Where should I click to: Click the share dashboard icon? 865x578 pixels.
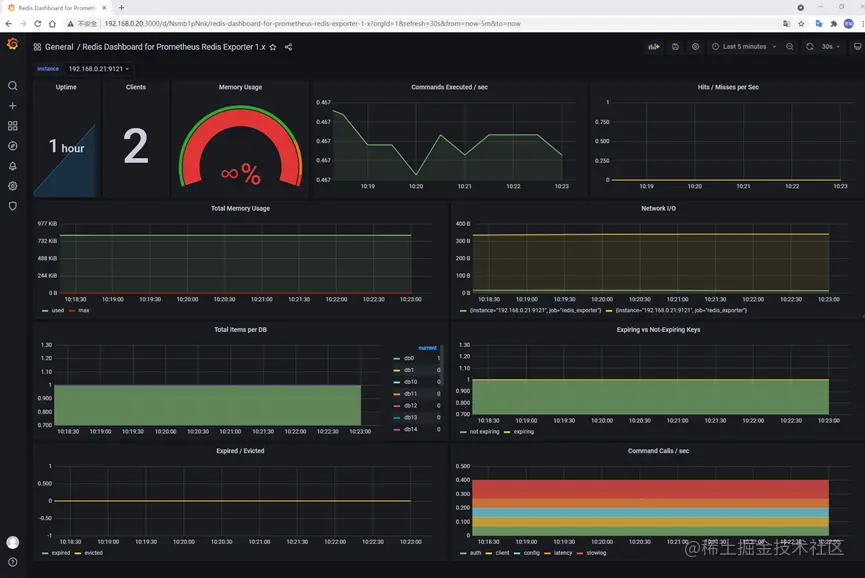pos(289,47)
